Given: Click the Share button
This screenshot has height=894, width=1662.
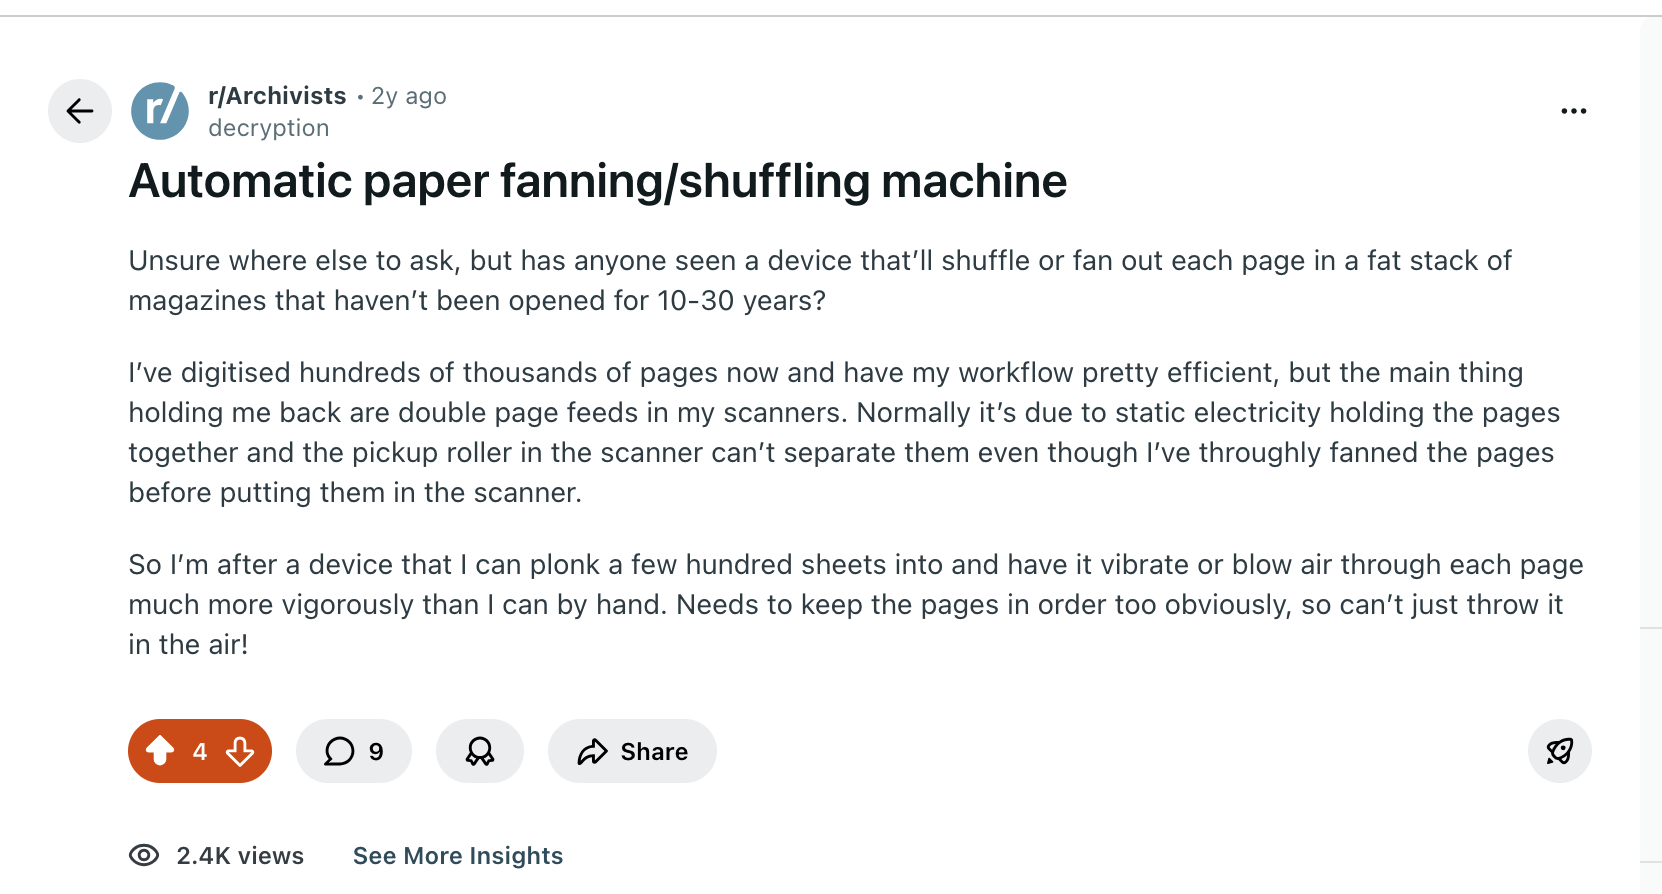Looking at the screenshot, I should tap(632, 751).
